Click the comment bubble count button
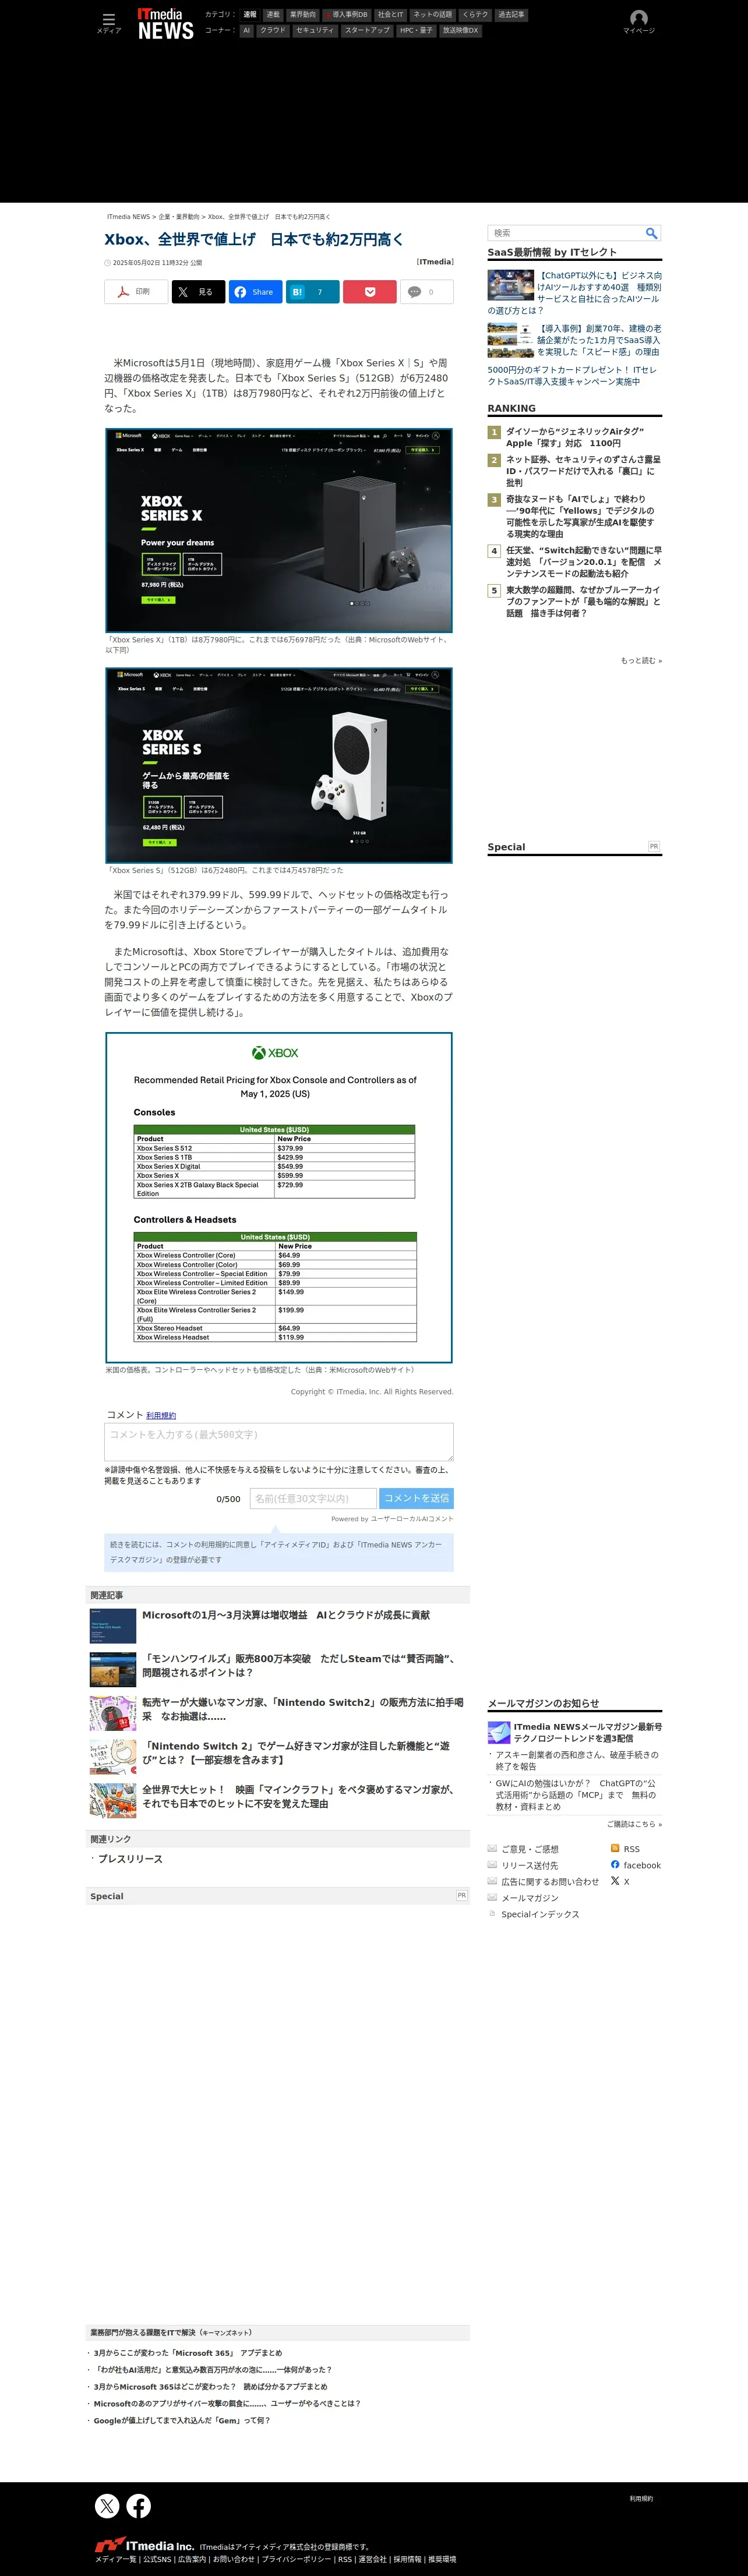Screen dimensions: 748x2576 tap(427, 292)
